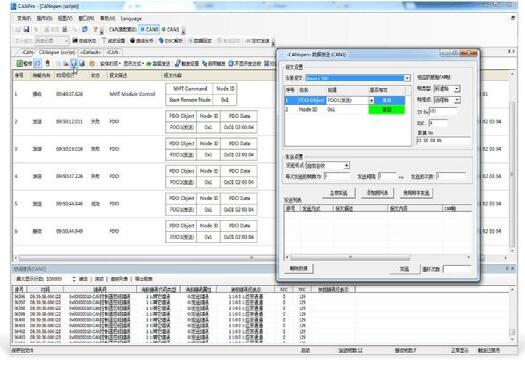Click the confirm button after max display rows
Image resolution: width=525 pixels, height=368 pixels.
pyautogui.click(x=83, y=279)
